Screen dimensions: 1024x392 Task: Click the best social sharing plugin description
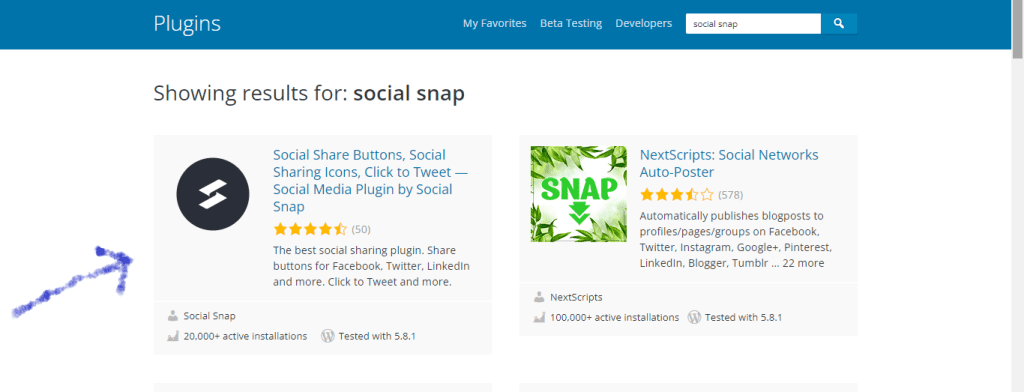point(371,267)
